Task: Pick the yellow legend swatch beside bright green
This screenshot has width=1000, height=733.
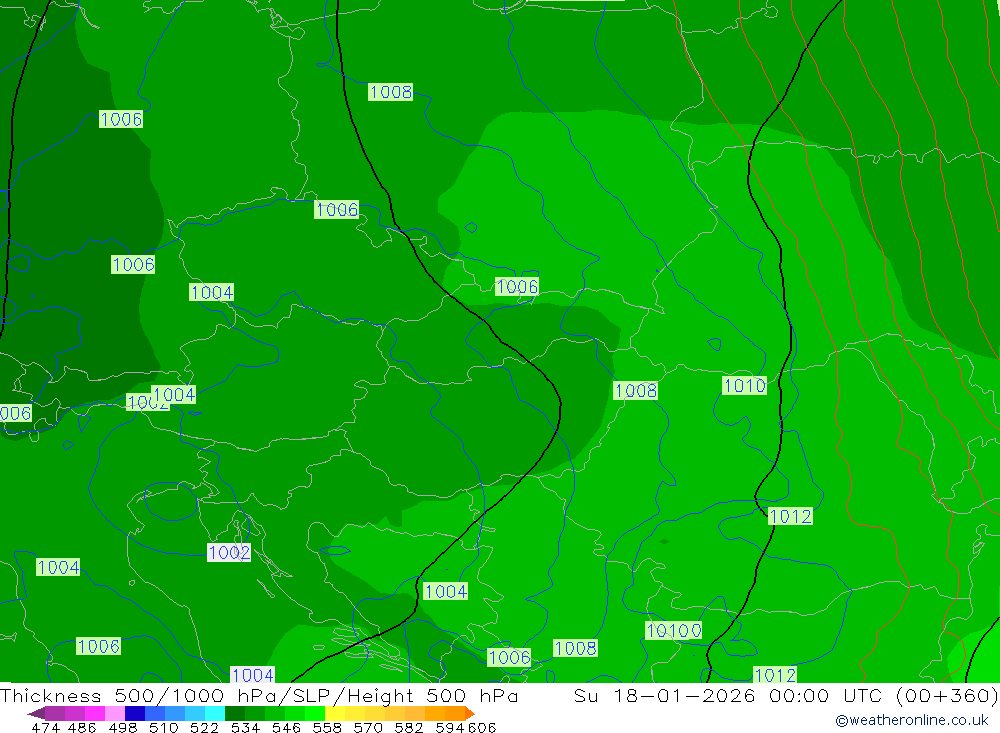Action: click(x=335, y=713)
